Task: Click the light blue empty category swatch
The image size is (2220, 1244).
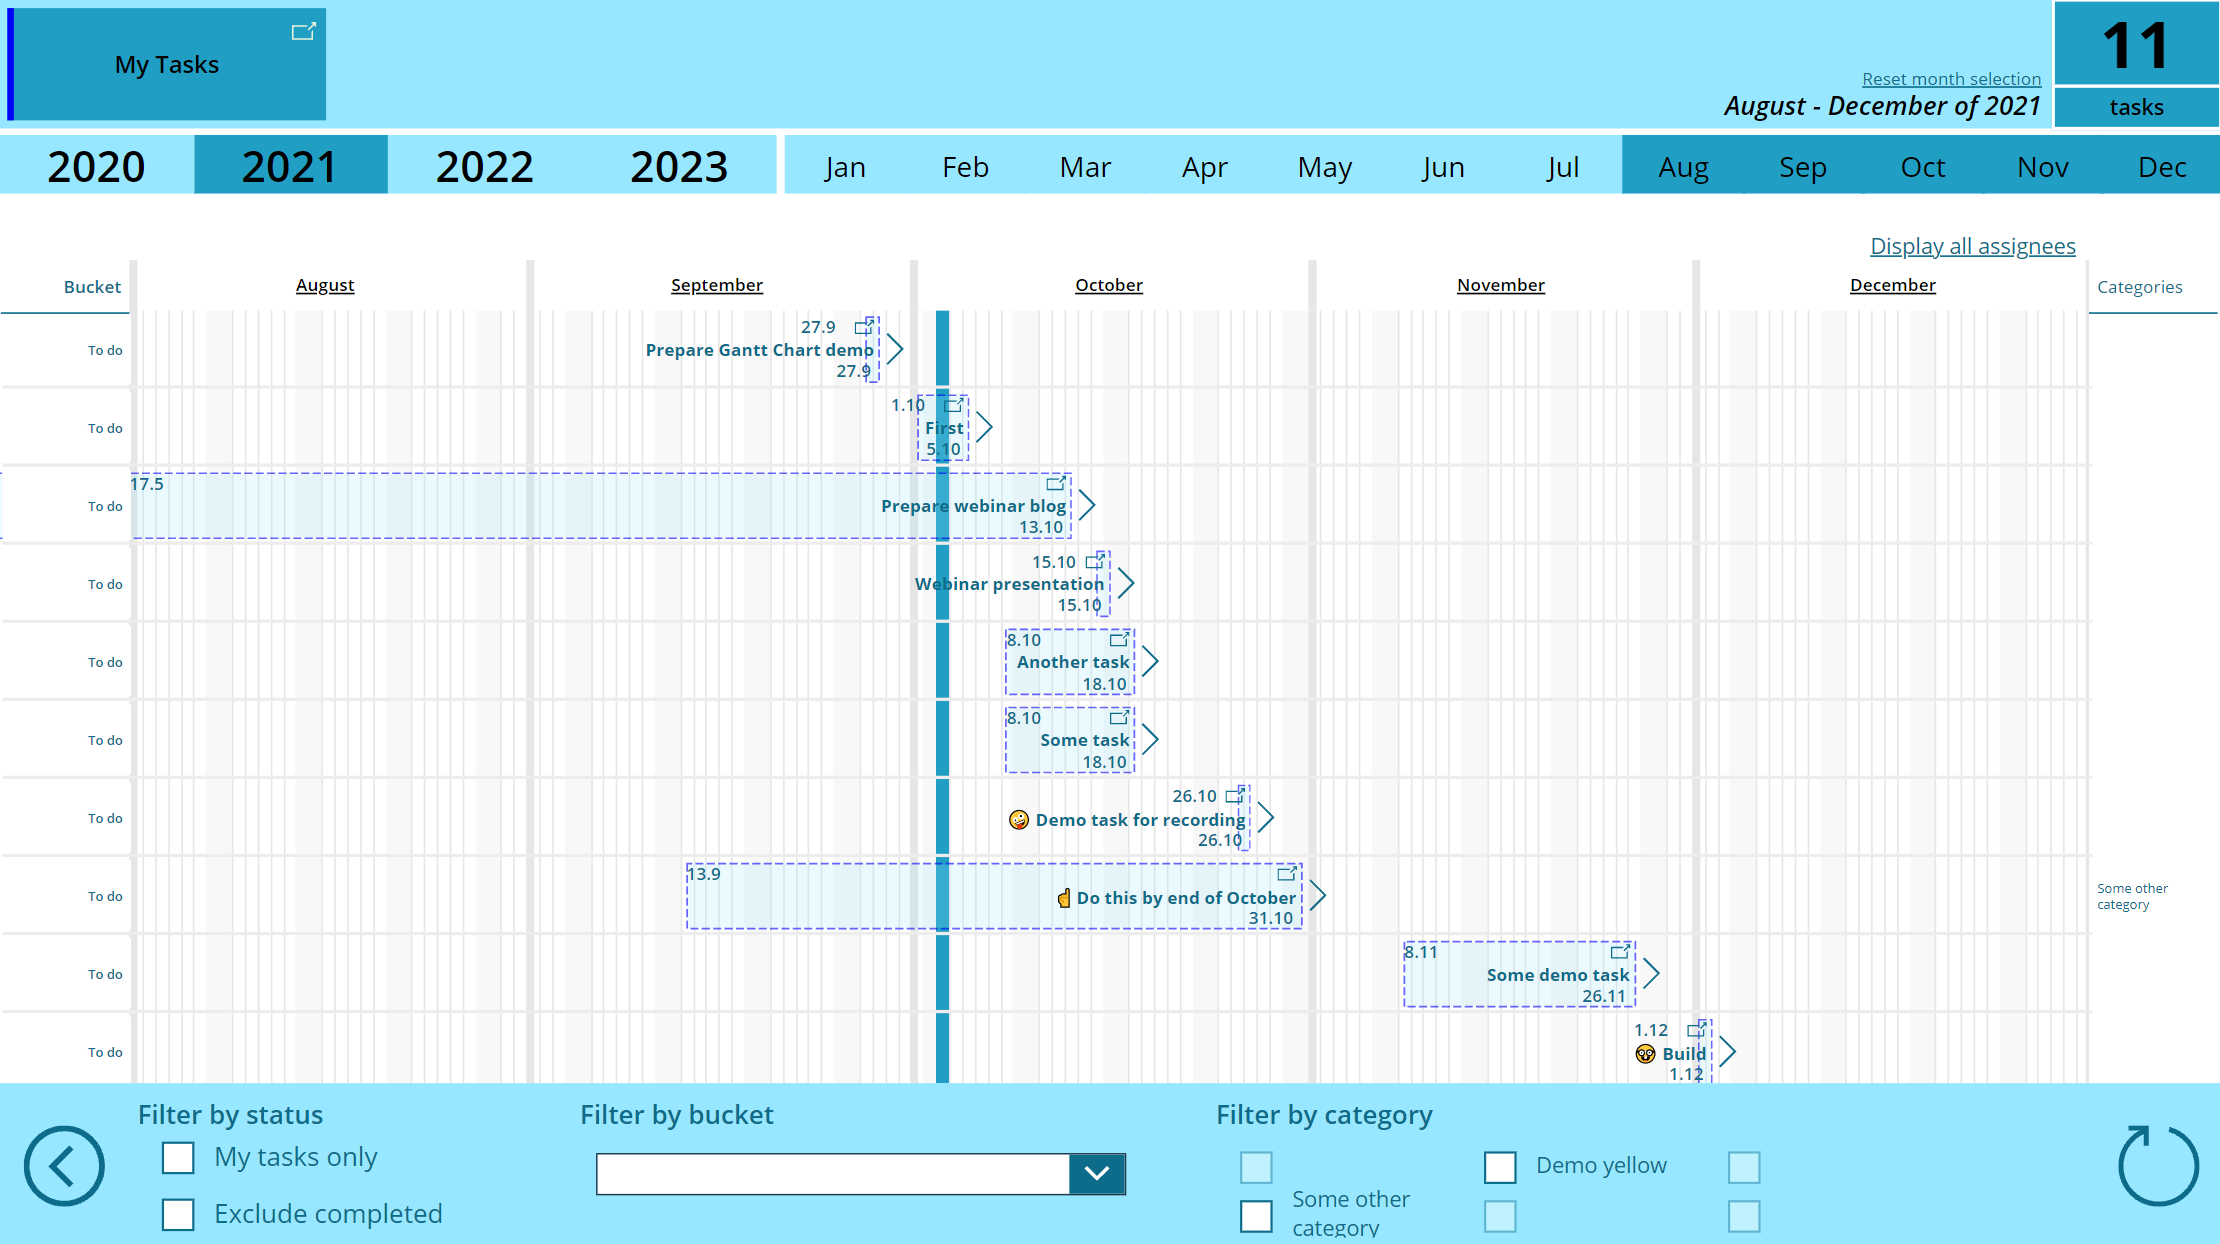Action: pos(1256,1167)
